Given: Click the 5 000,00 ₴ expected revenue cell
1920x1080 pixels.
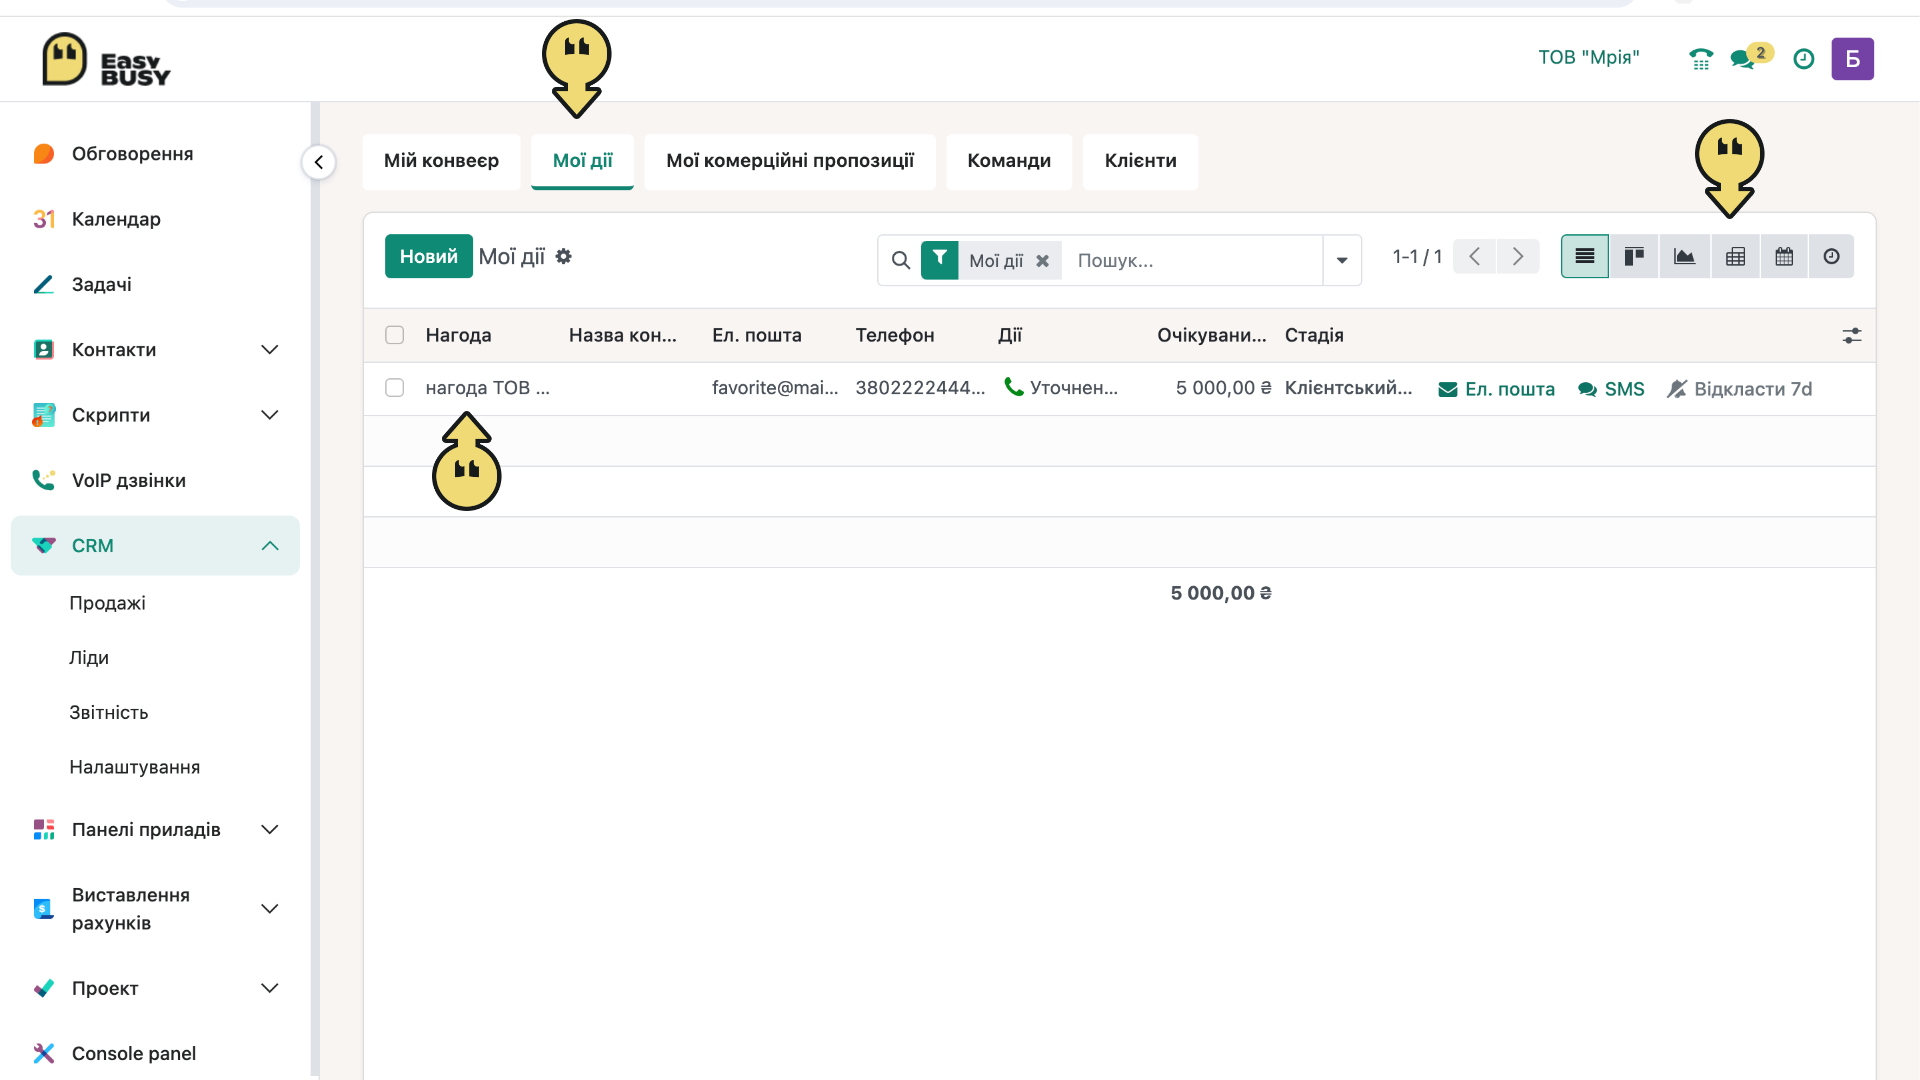Looking at the screenshot, I should tap(1223, 388).
